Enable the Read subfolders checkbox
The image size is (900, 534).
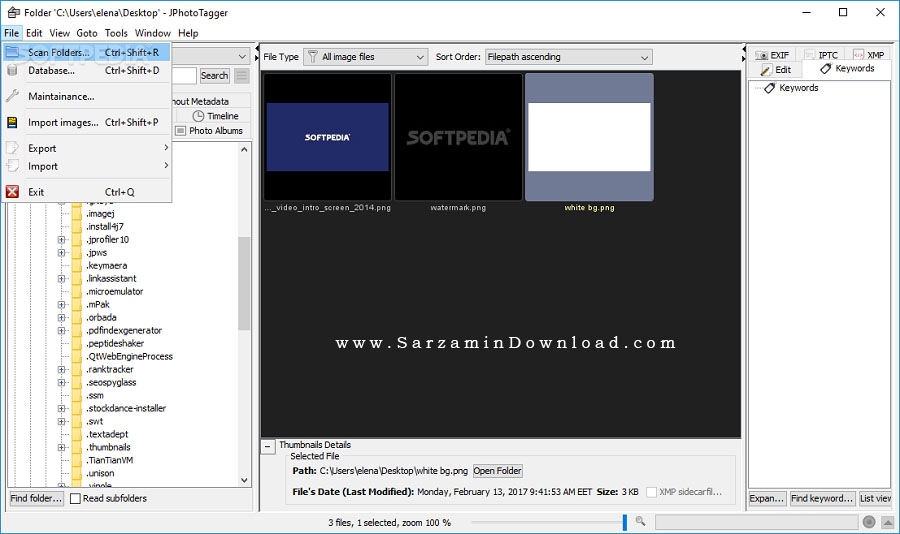(x=75, y=498)
